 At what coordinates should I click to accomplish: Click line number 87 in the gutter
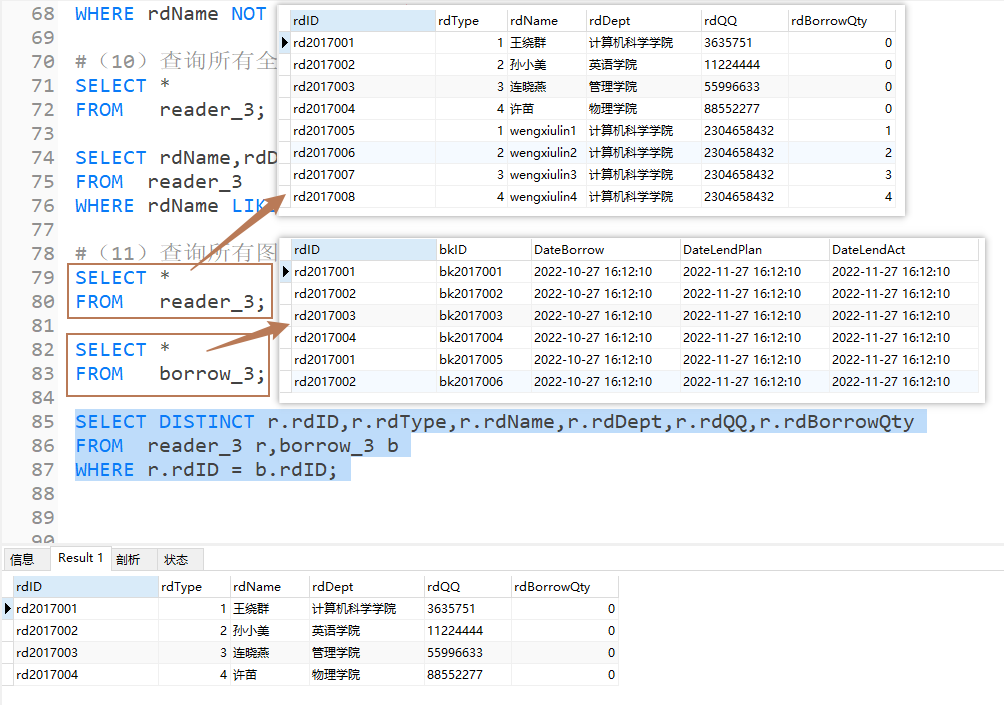(43, 469)
